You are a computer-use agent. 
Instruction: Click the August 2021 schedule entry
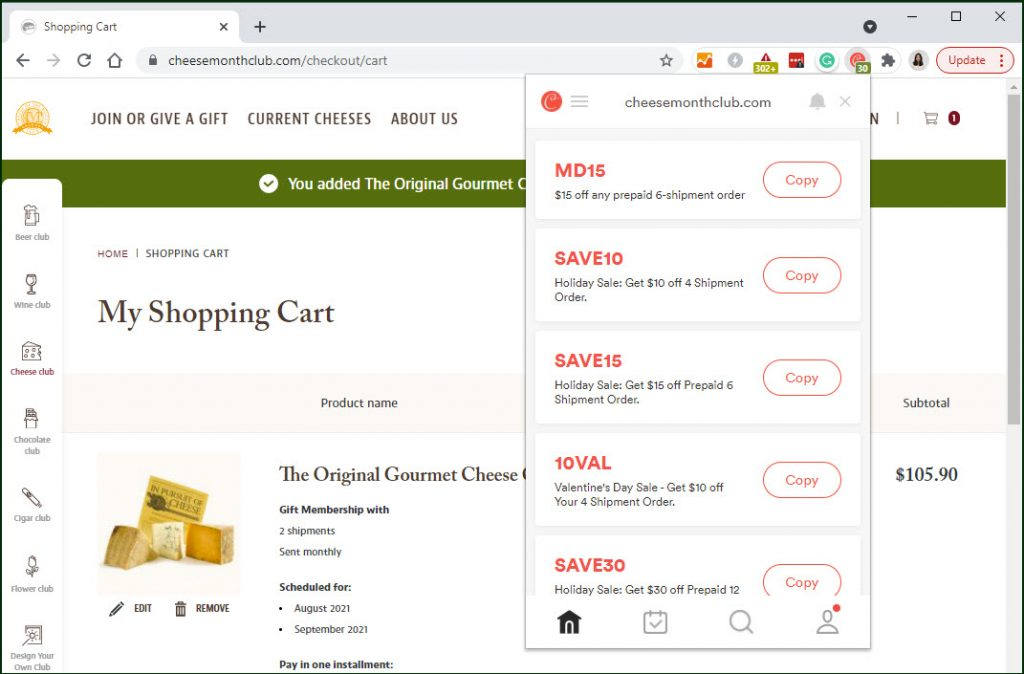coord(322,608)
